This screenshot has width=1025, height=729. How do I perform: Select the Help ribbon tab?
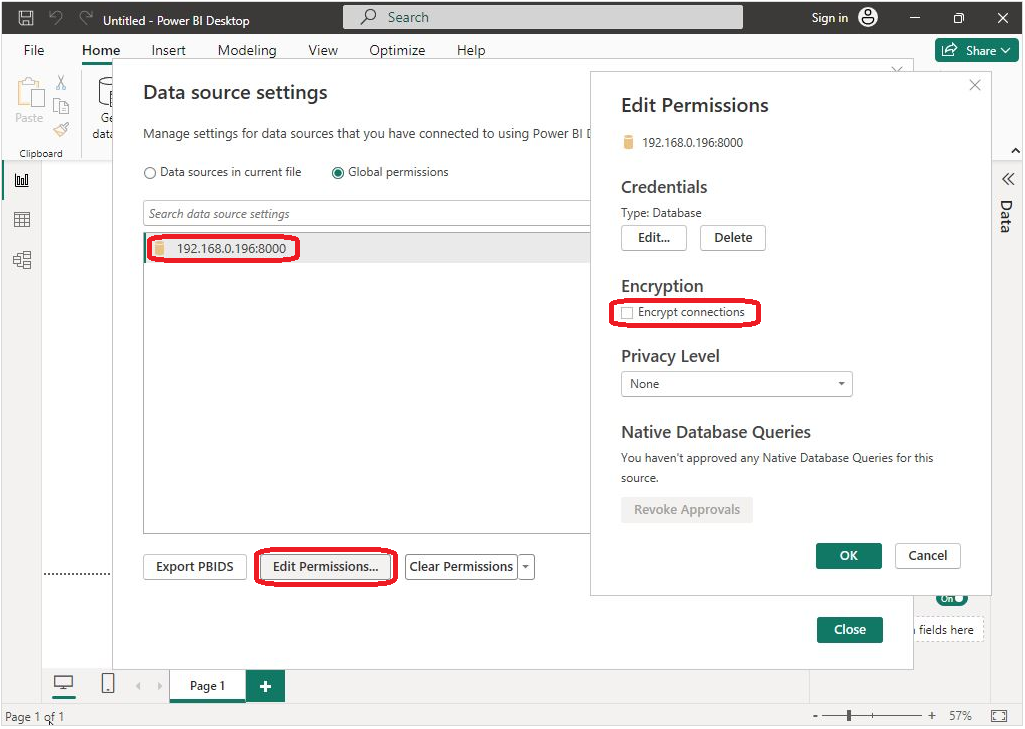pos(471,50)
